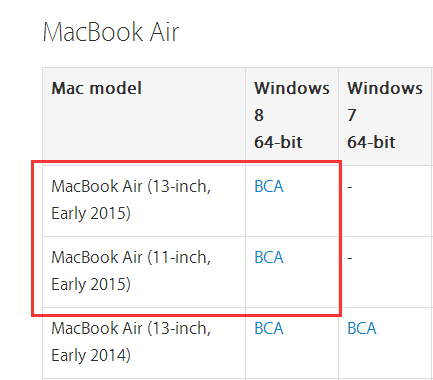
Task: Click Early 2015) text in the 13-inch row
Action: coord(91,213)
